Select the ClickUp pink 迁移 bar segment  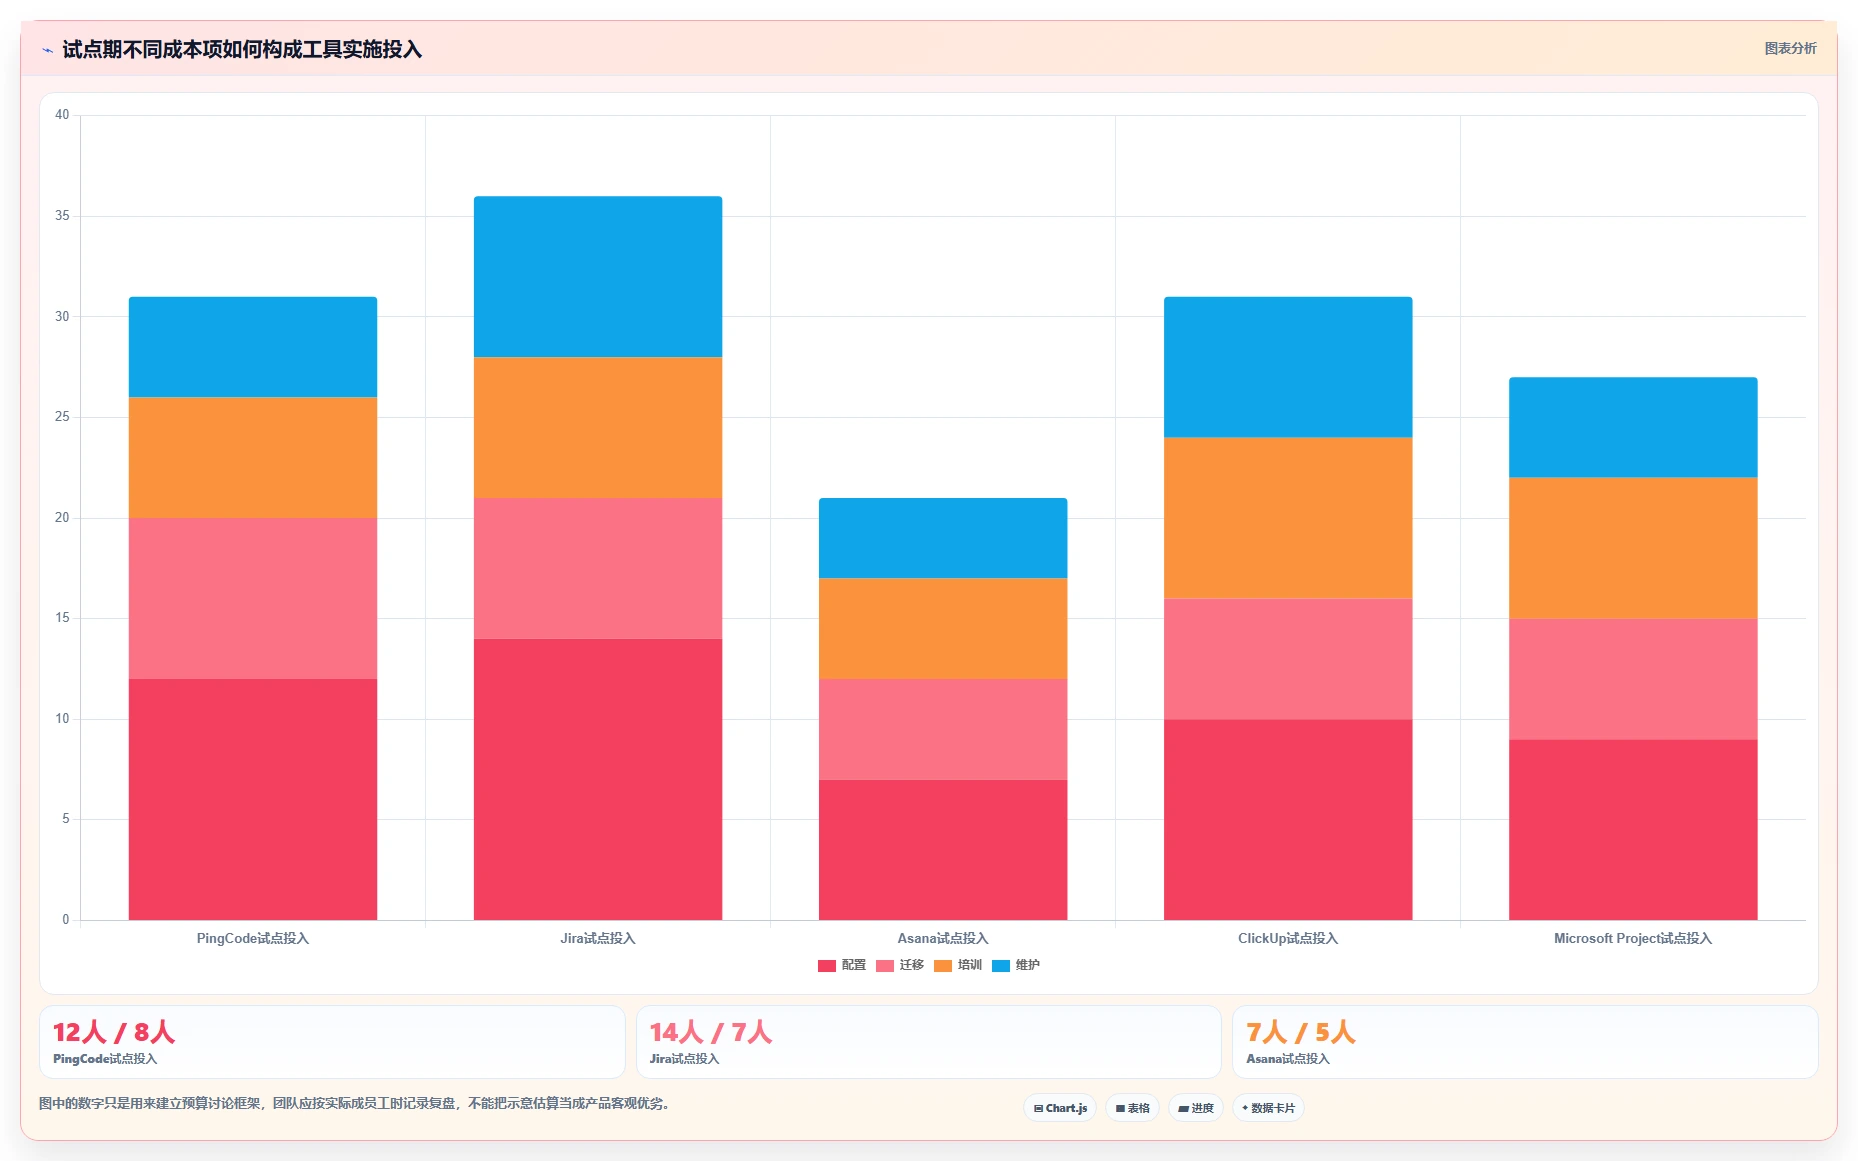[x=1288, y=659]
